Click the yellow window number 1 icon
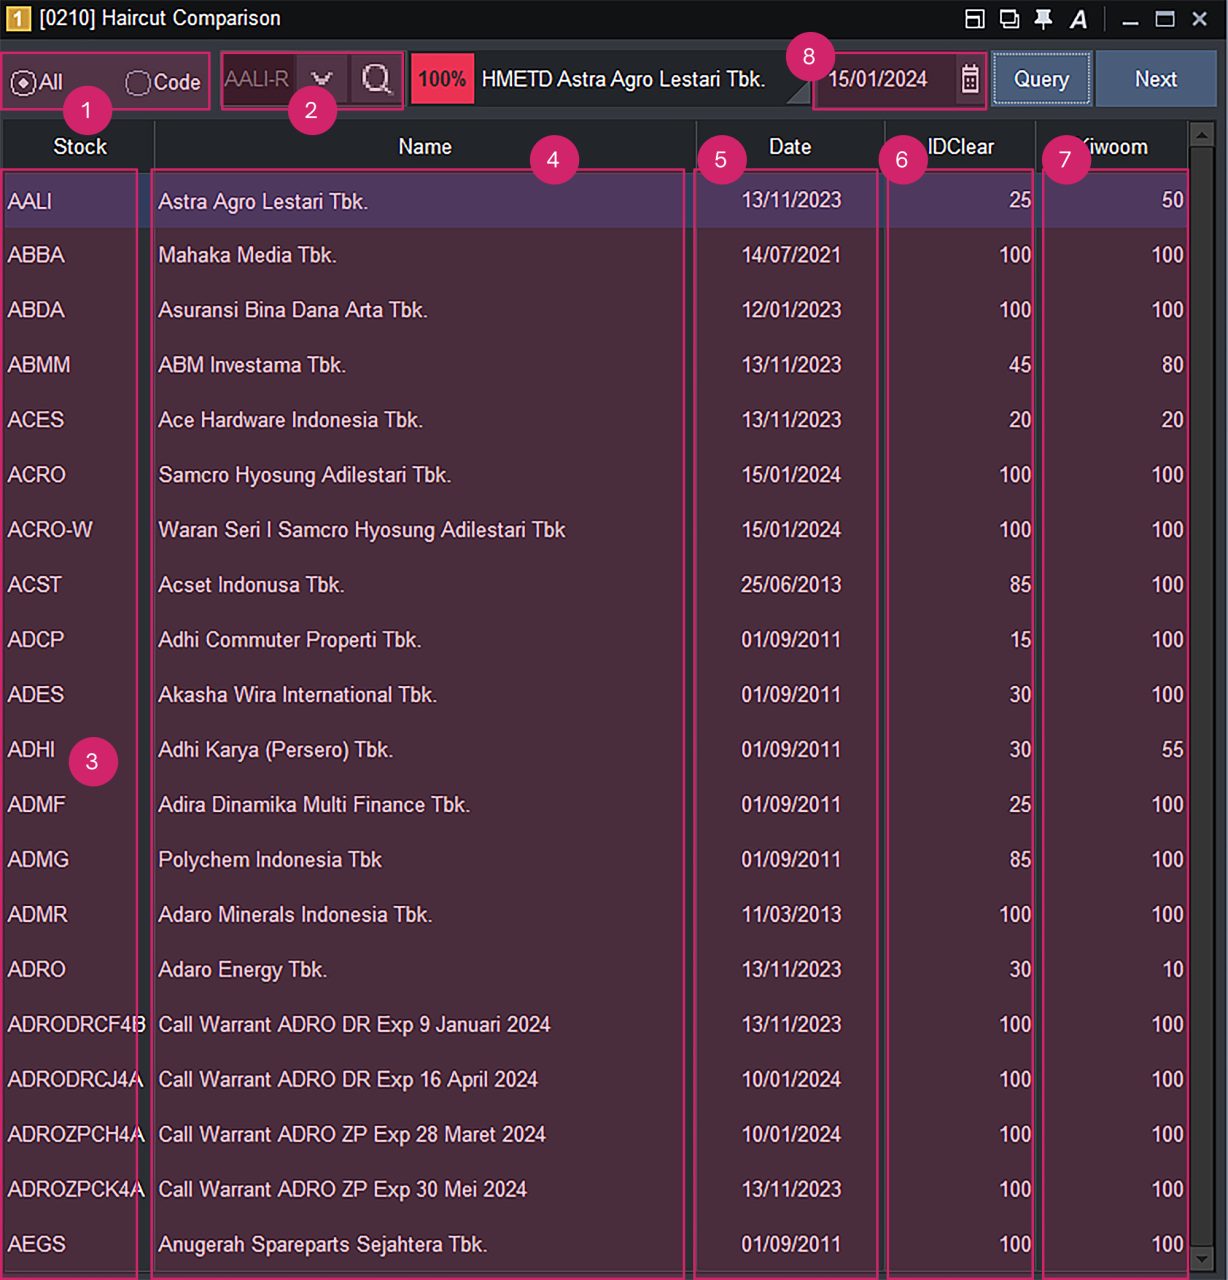The height and width of the screenshot is (1280, 1228). 18,19
